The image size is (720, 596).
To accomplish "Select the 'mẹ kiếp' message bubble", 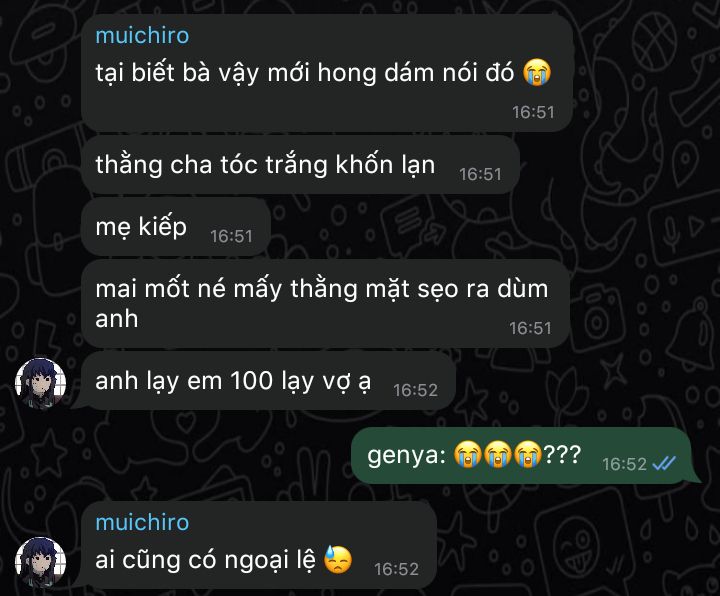I will click(176, 226).
